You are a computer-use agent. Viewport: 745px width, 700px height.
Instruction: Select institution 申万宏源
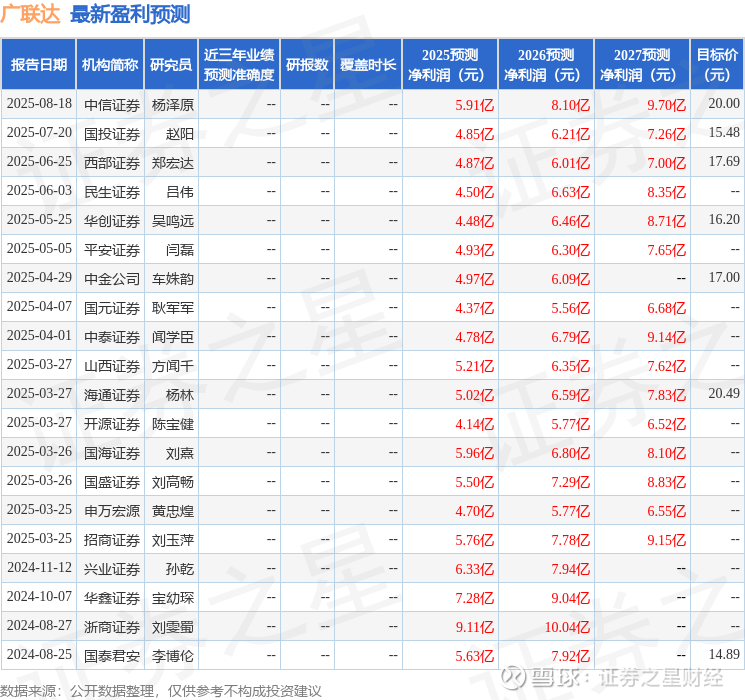112,511
